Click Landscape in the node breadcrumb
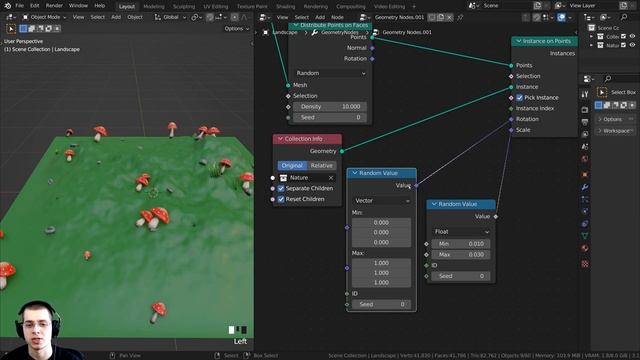Viewport: 640px width, 360px height. click(285, 32)
